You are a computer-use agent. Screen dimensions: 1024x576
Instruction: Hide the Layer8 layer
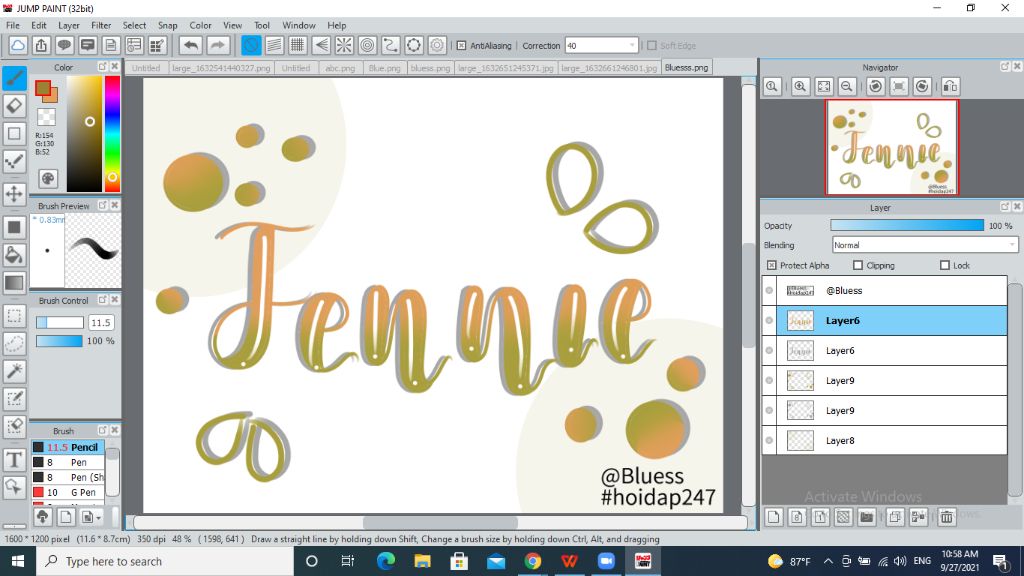[769, 441]
